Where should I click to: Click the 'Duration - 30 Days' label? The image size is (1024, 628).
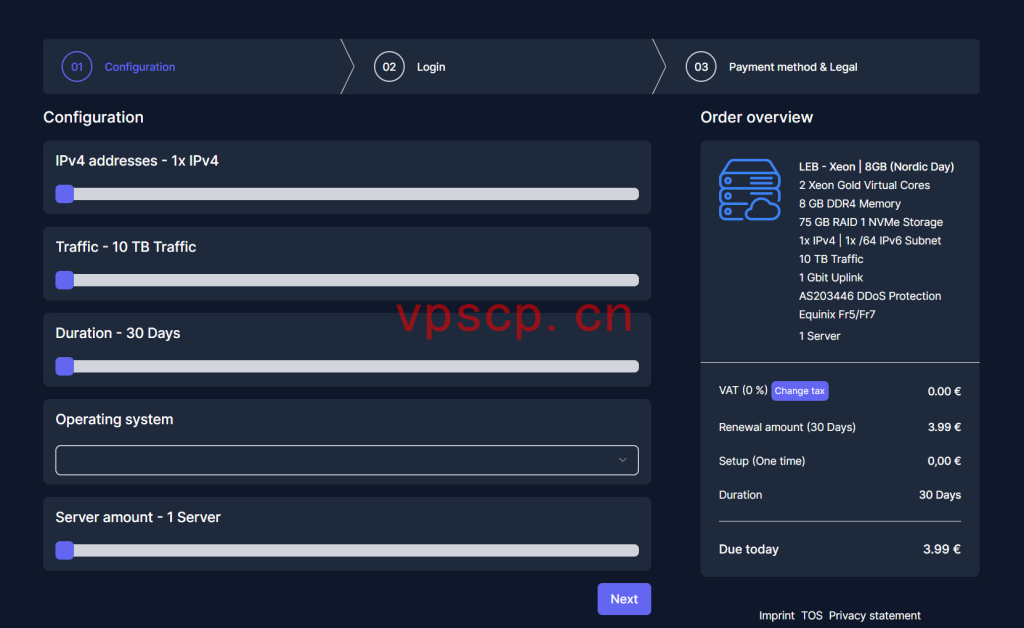118,333
